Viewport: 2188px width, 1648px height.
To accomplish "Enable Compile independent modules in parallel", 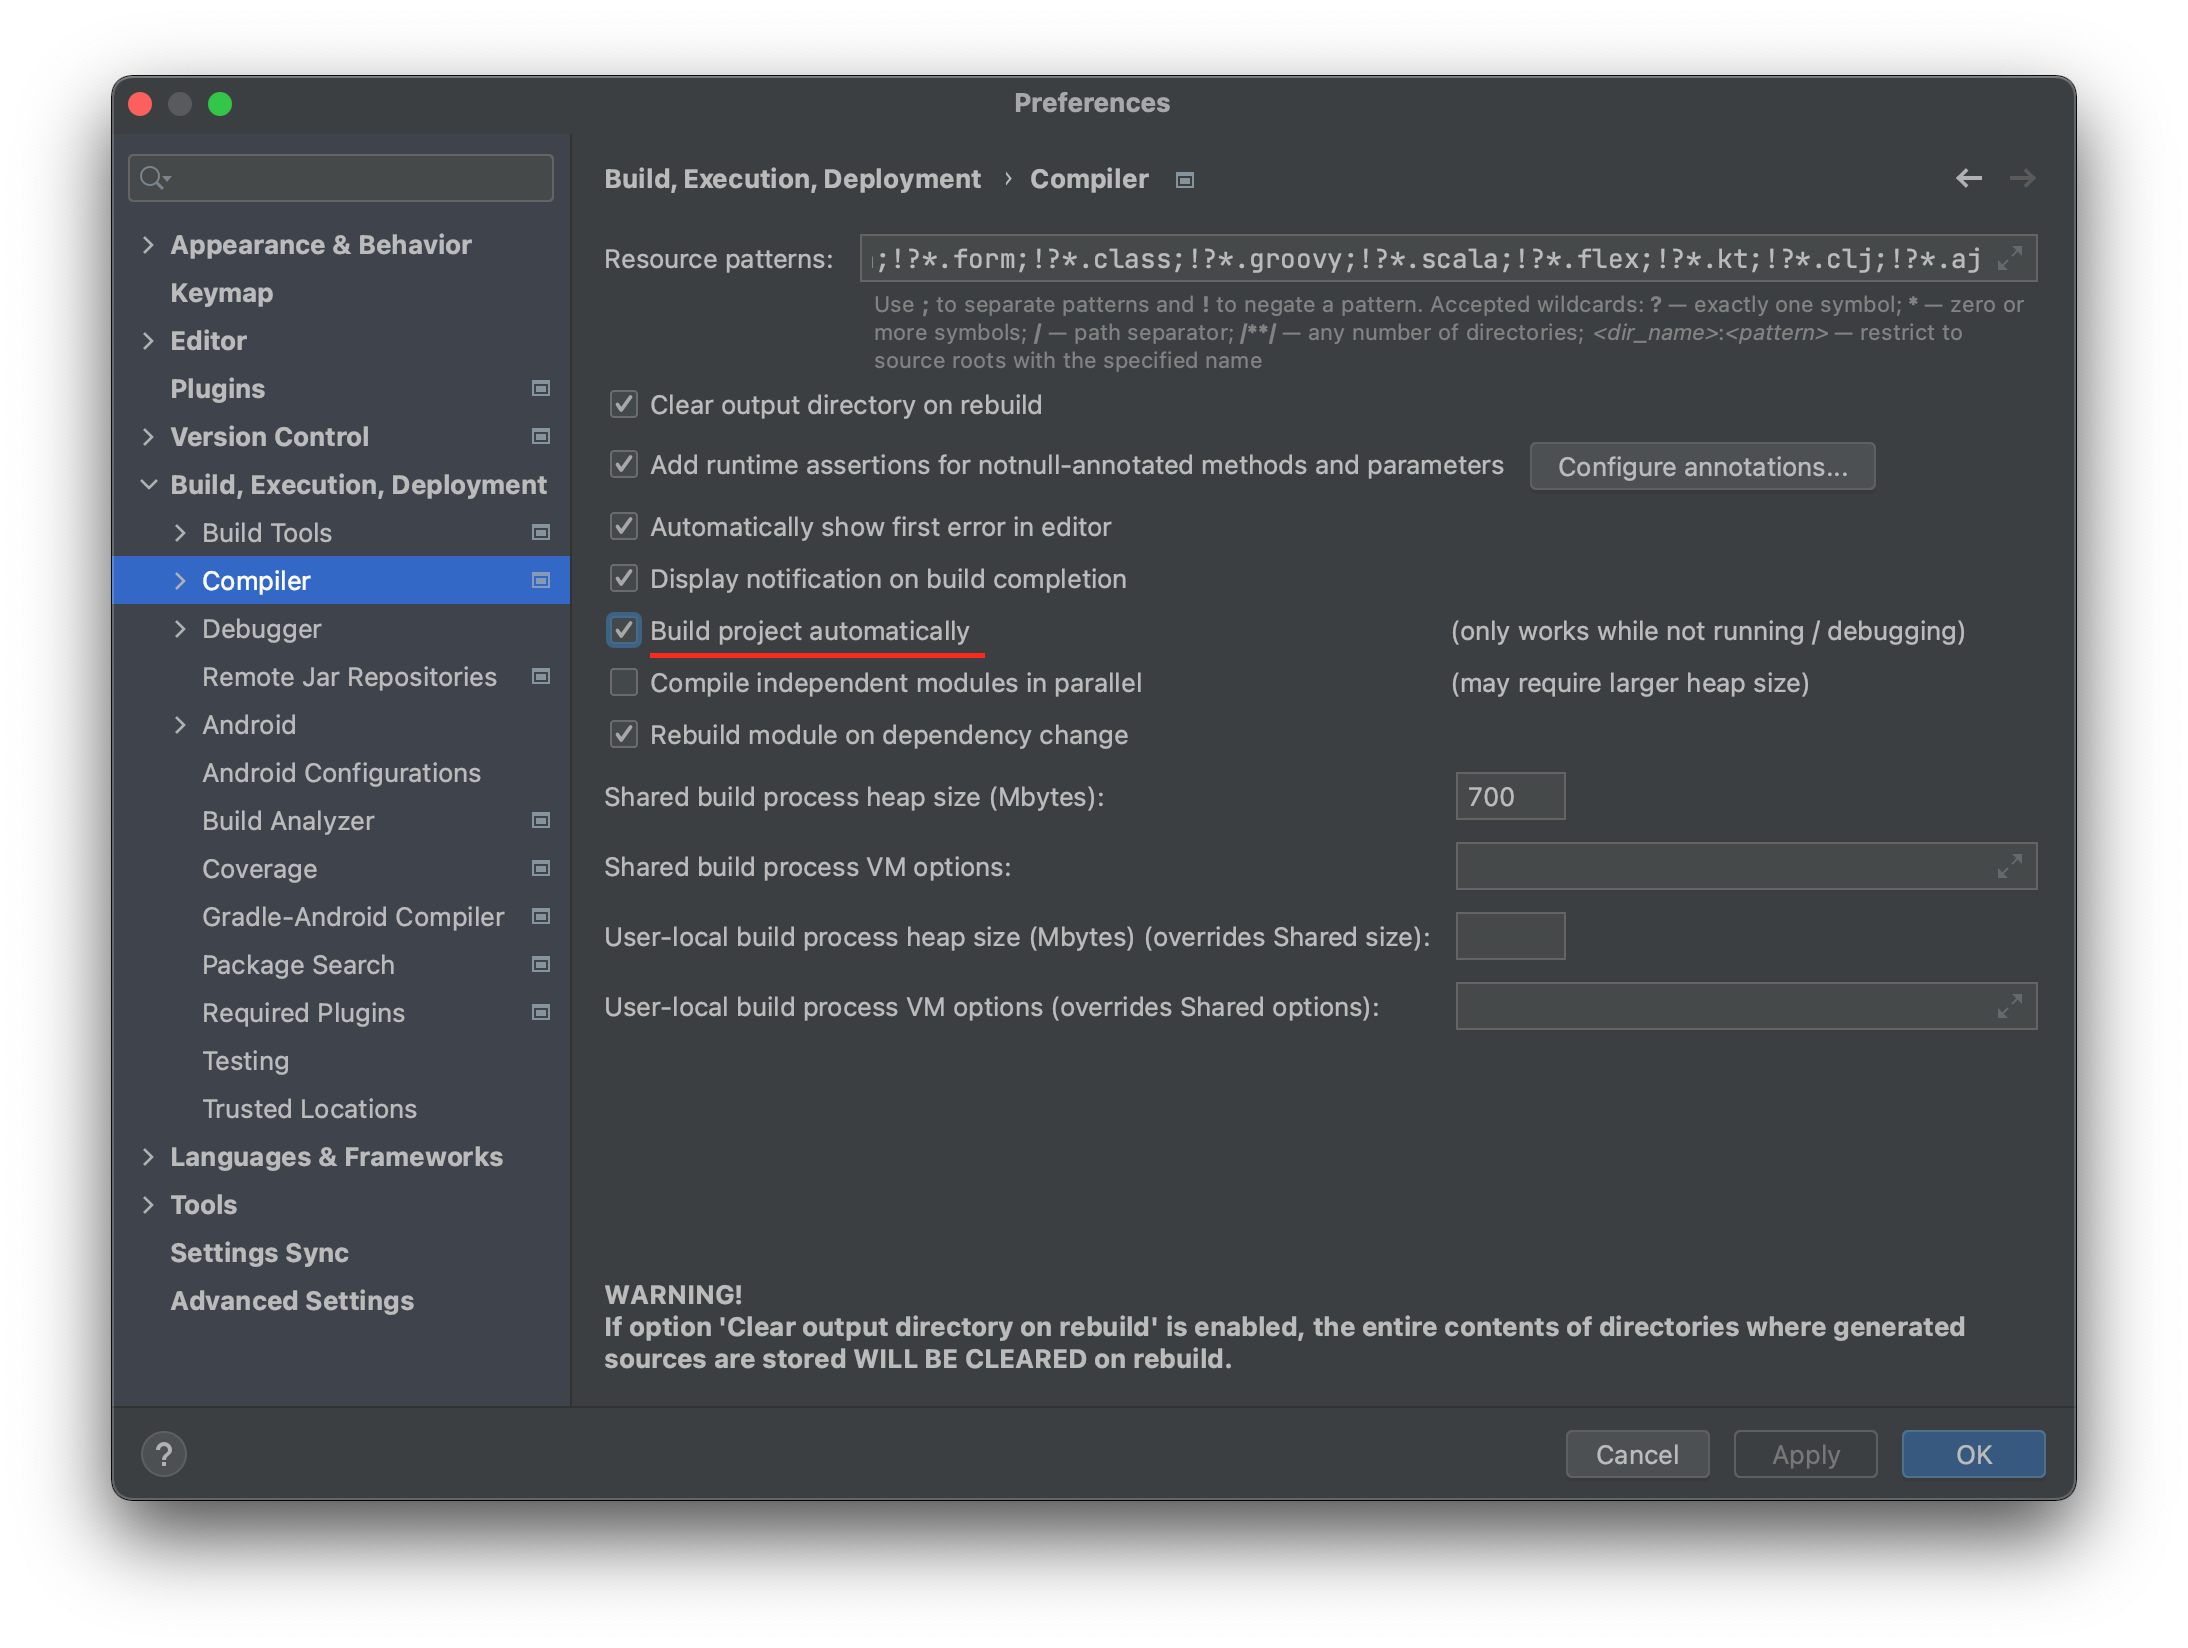I will [624, 682].
